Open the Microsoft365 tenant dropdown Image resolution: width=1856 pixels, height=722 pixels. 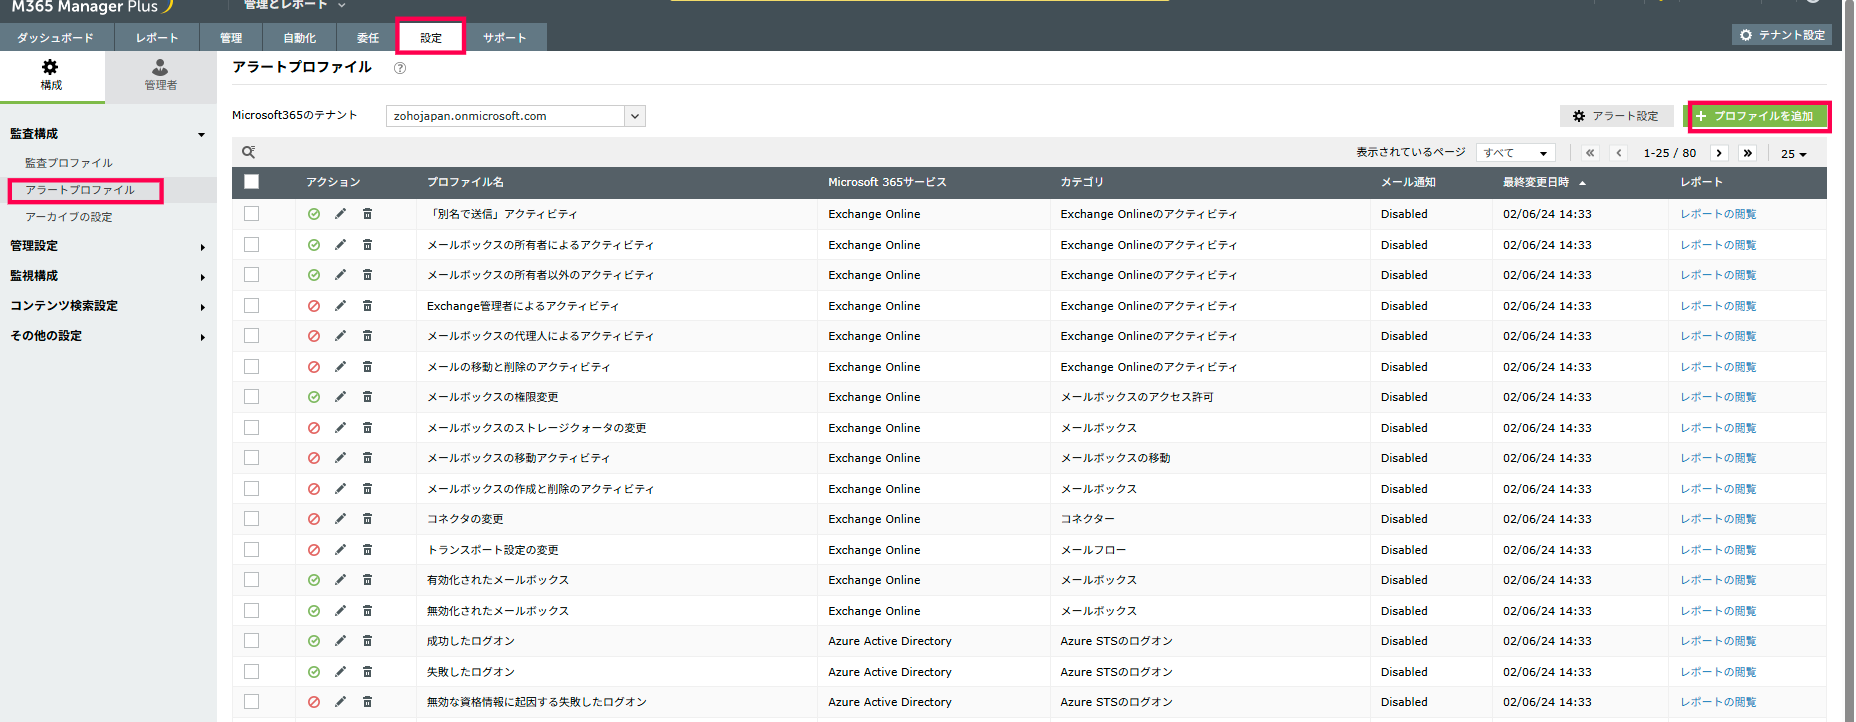tap(634, 116)
